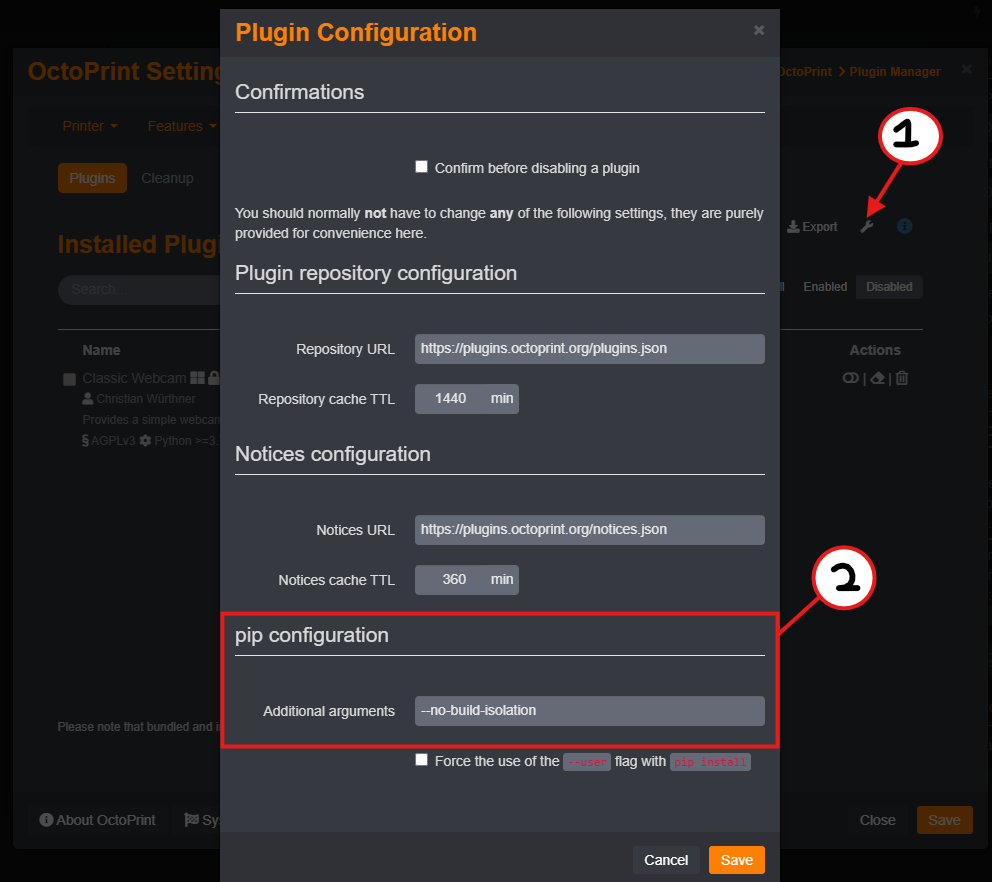This screenshot has width=992, height=882.
Task: Click Classic Webcam enable/disable toggle icon
Action: (851, 378)
